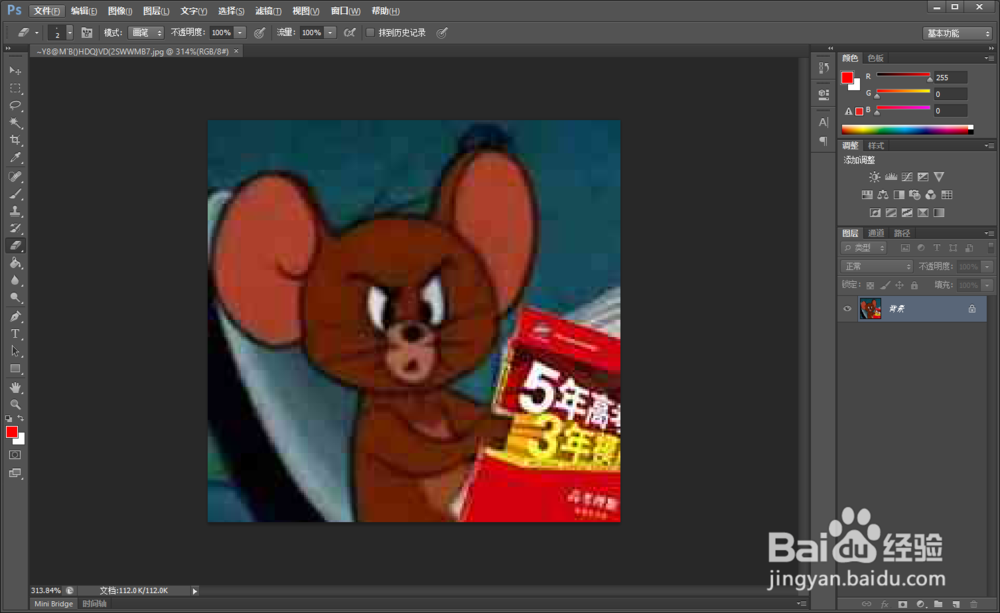Select the Horizontal Type tool
1000x613 pixels.
click(15, 334)
